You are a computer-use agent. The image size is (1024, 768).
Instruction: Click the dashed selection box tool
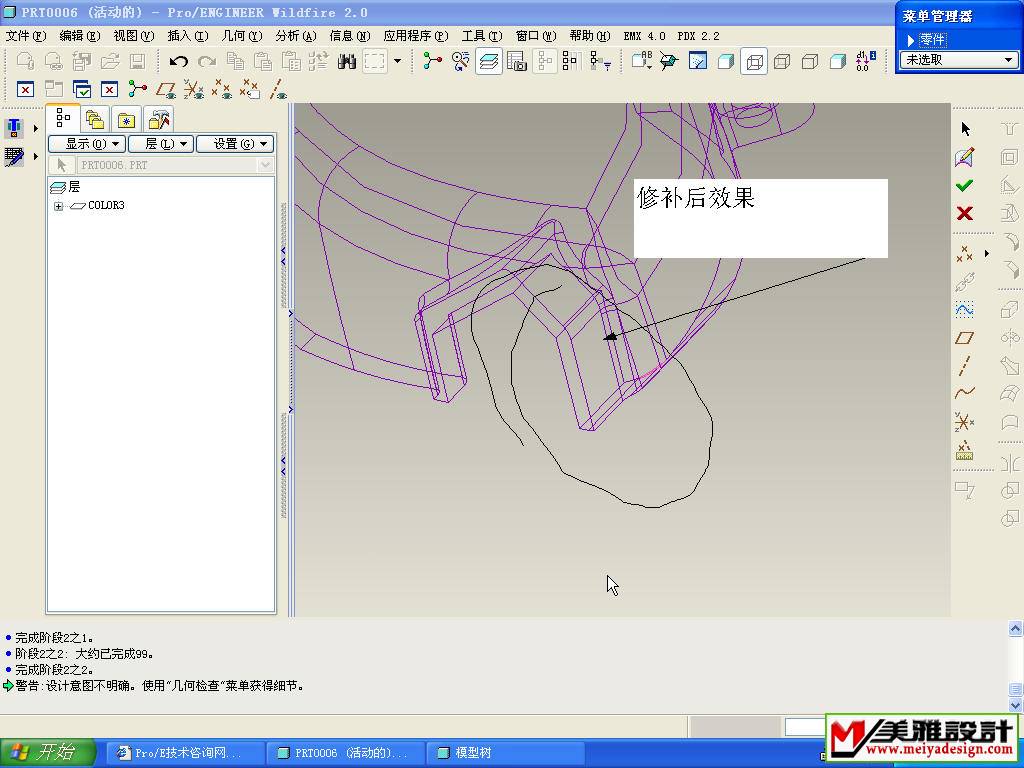coord(375,62)
